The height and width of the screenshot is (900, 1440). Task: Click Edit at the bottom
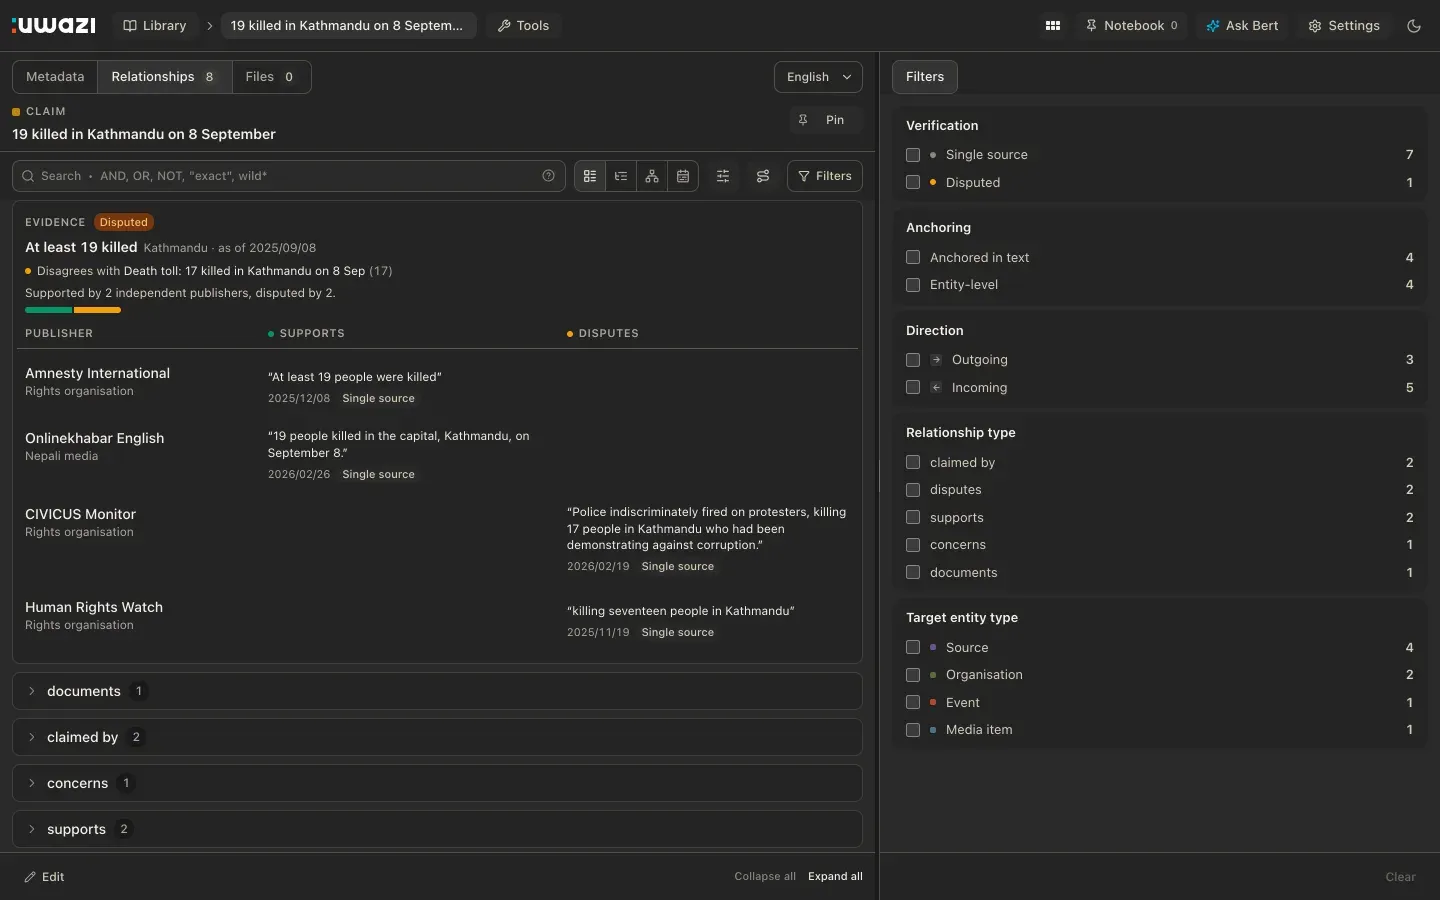pyautogui.click(x=44, y=877)
